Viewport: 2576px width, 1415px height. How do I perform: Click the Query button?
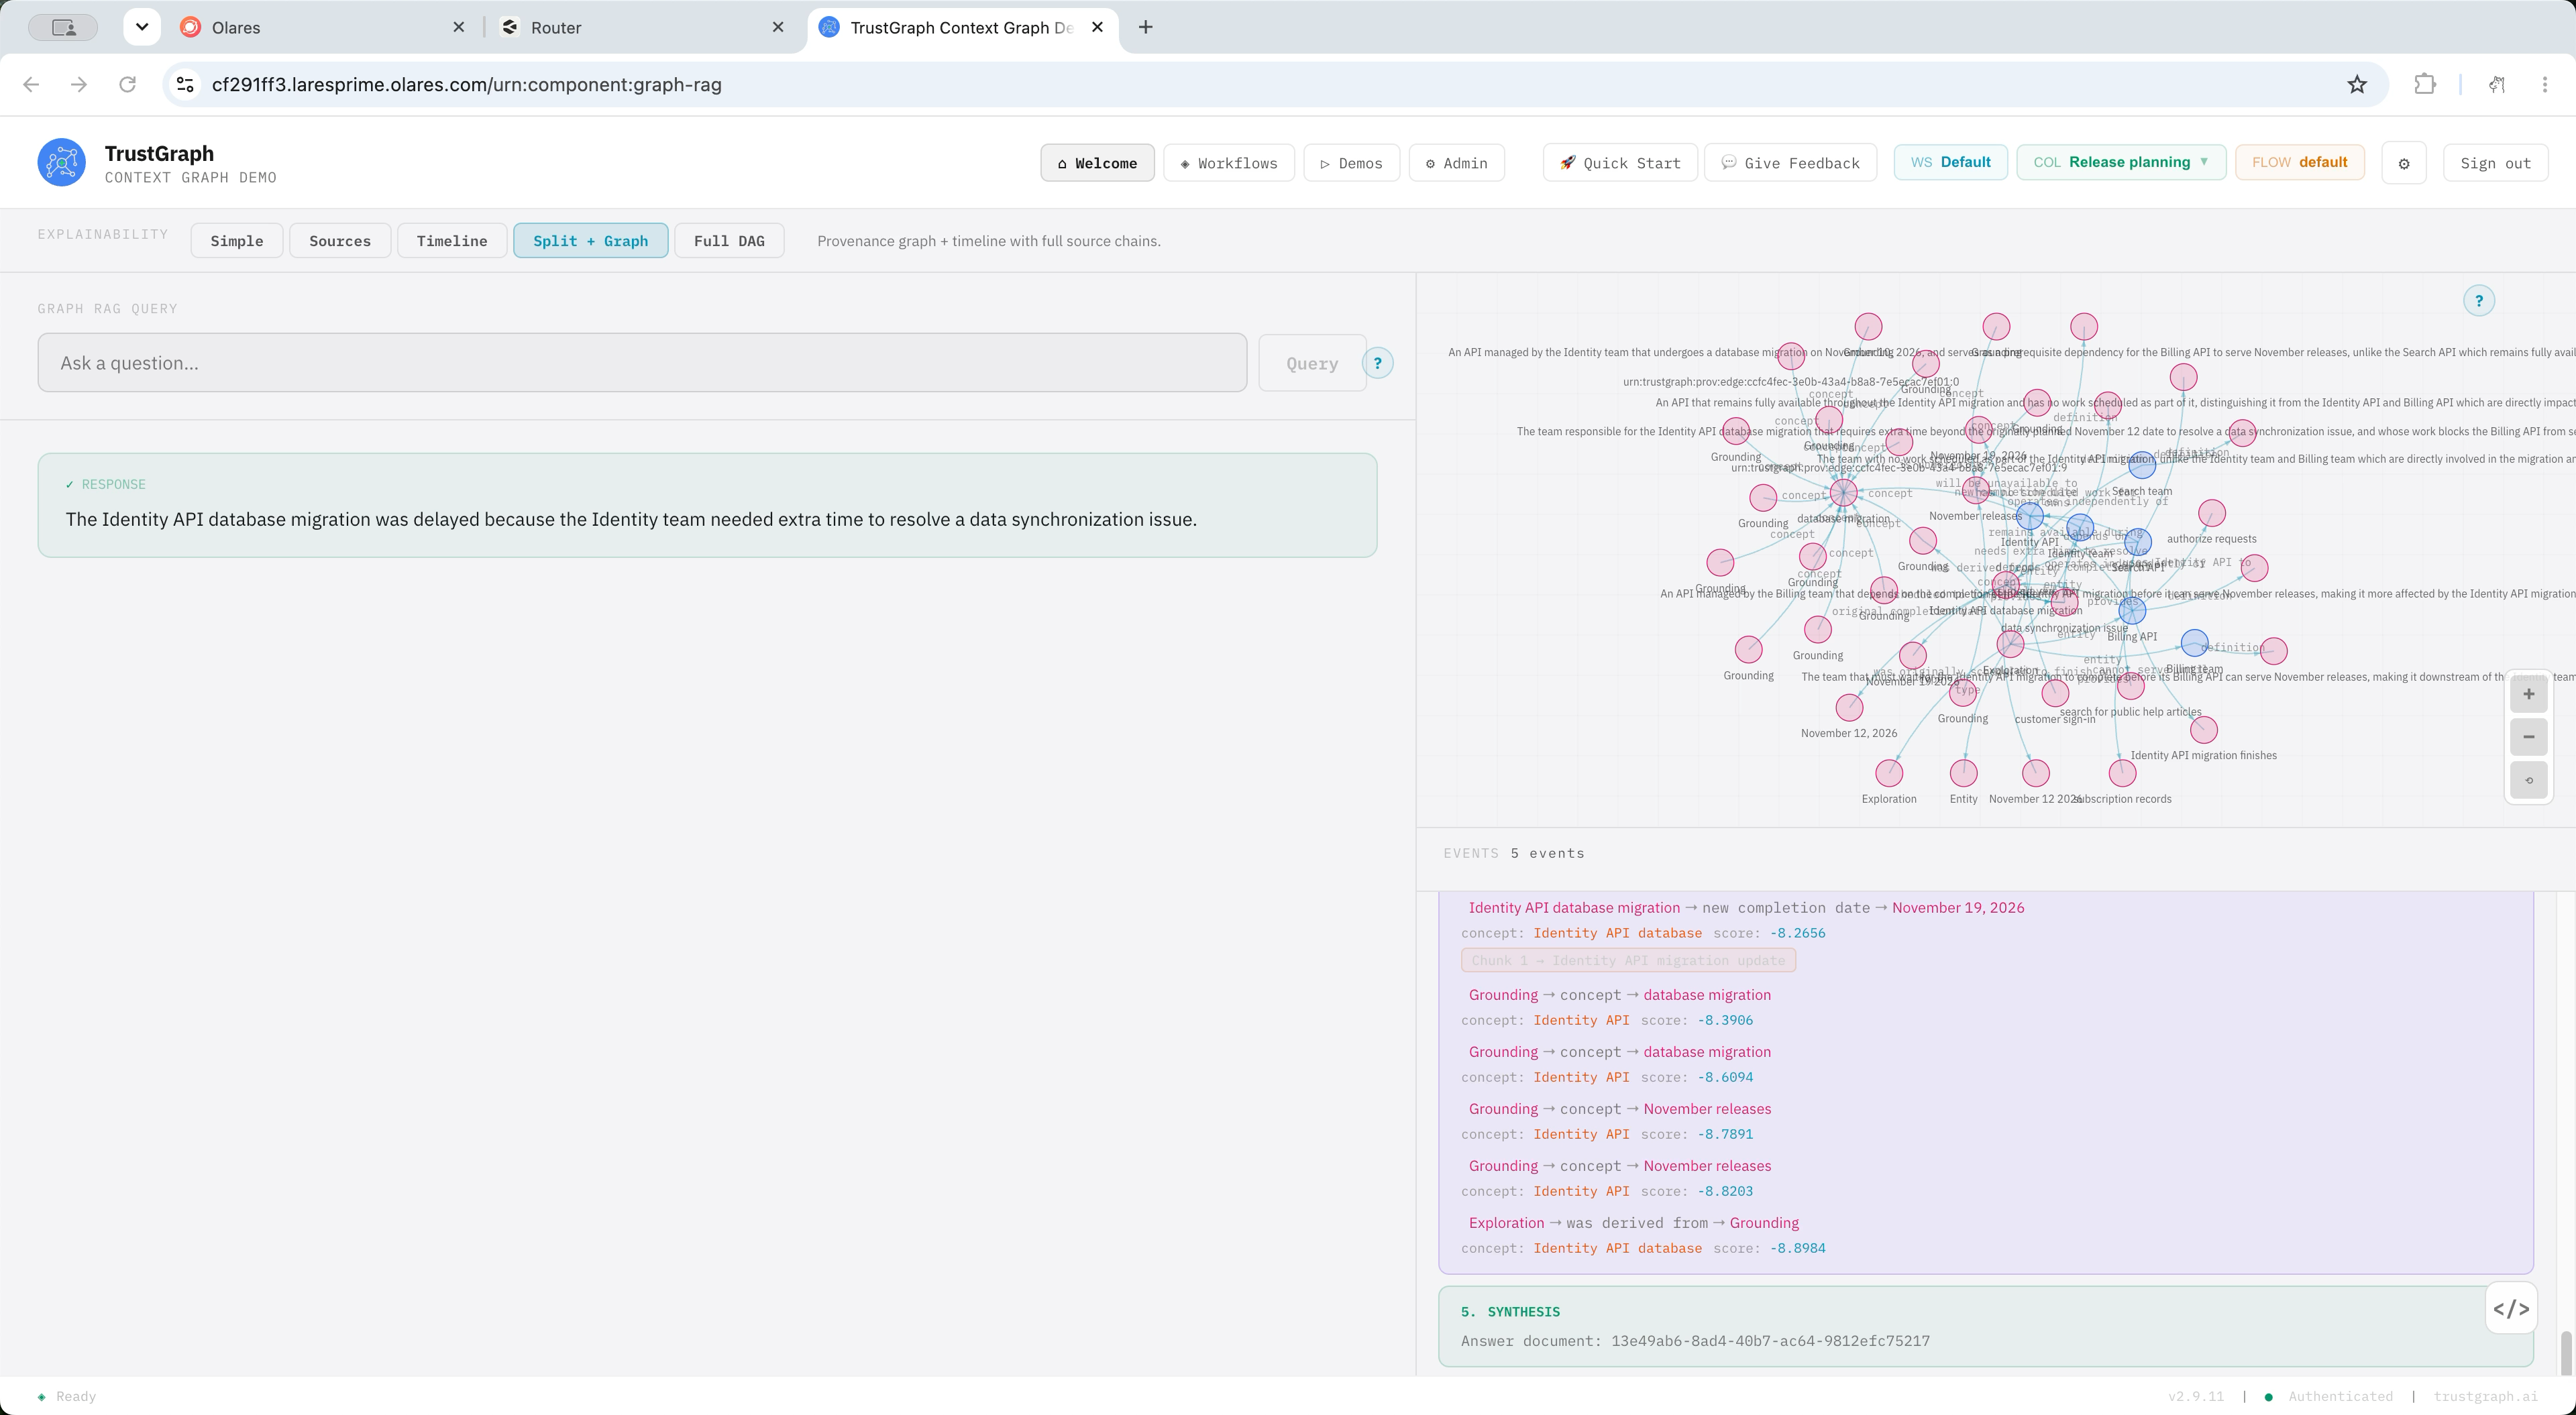click(1312, 363)
